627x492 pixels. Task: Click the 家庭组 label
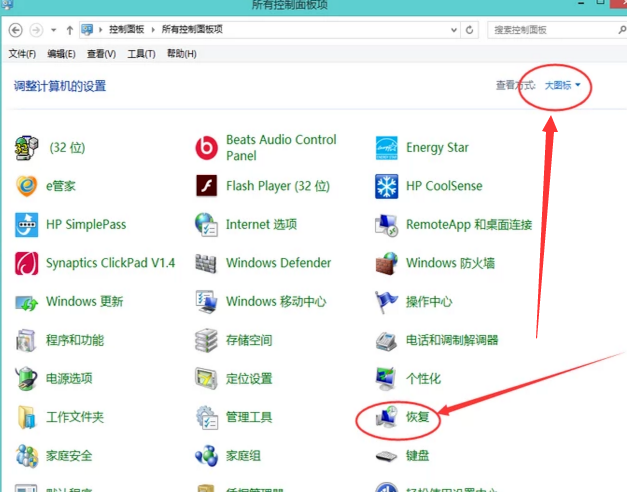tap(244, 456)
